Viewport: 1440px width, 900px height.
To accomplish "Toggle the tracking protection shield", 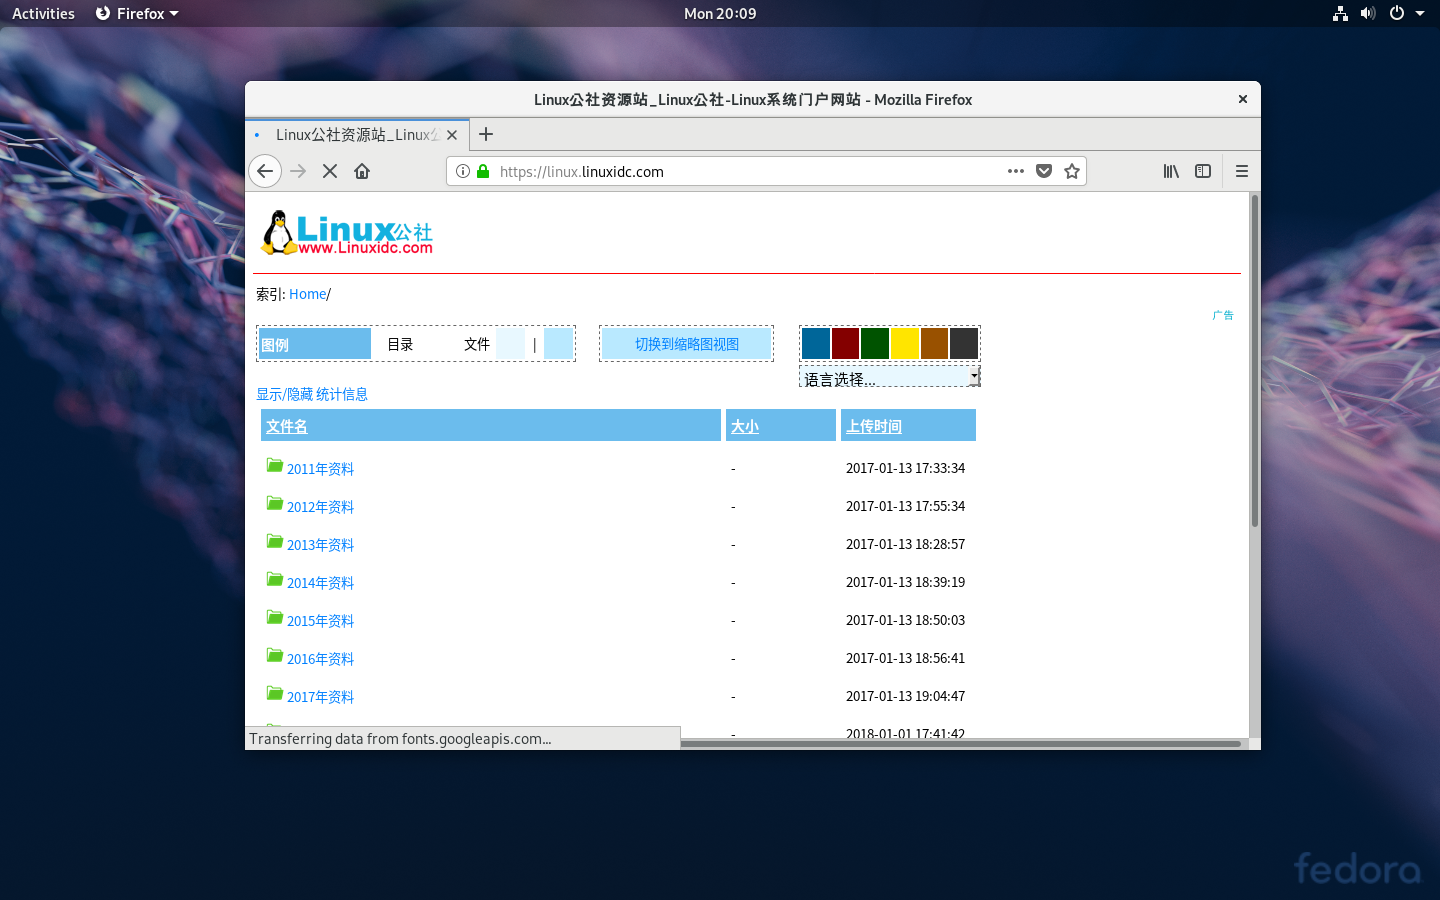I will coord(1044,171).
